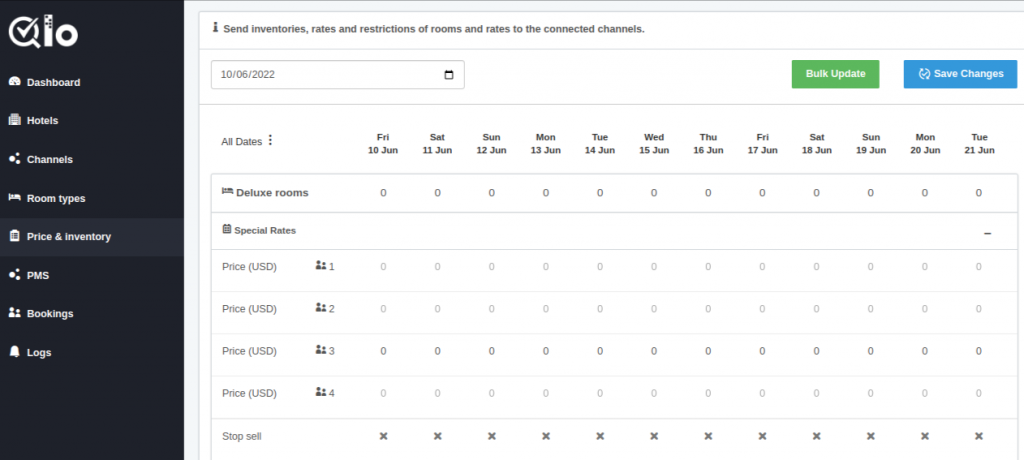Click the Logs bell icon
Viewport: 1024px width, 460px height.
click(x=14, y=352)
